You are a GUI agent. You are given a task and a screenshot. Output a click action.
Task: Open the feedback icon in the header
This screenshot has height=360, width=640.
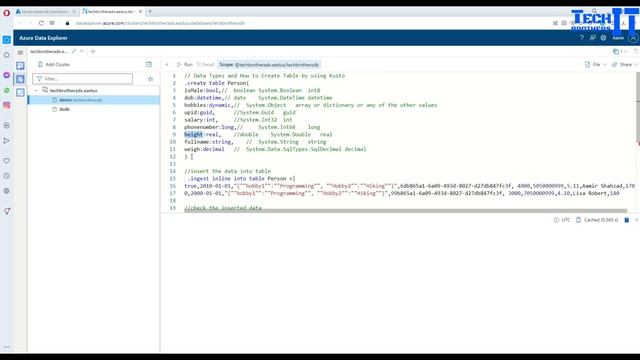[x=593, y=38]
